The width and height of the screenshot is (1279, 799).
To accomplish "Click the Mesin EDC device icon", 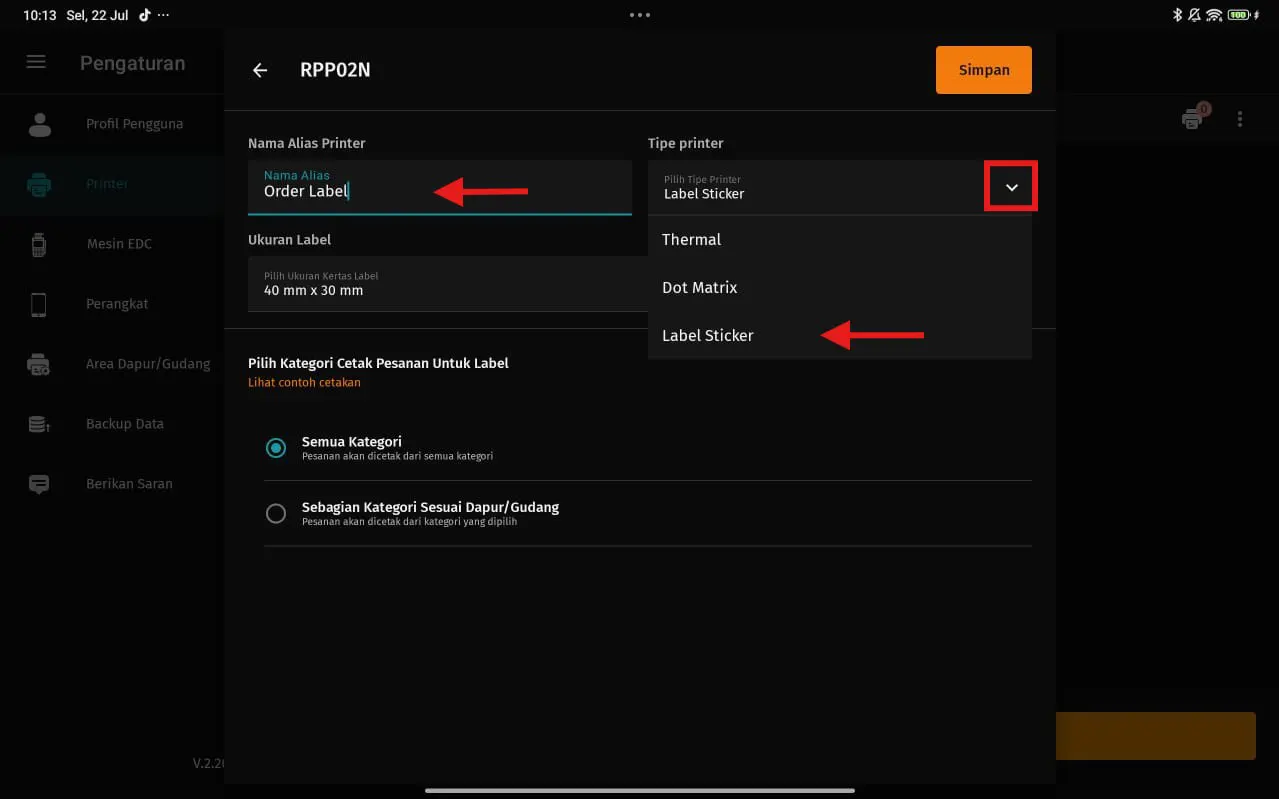I will (39, 244).
